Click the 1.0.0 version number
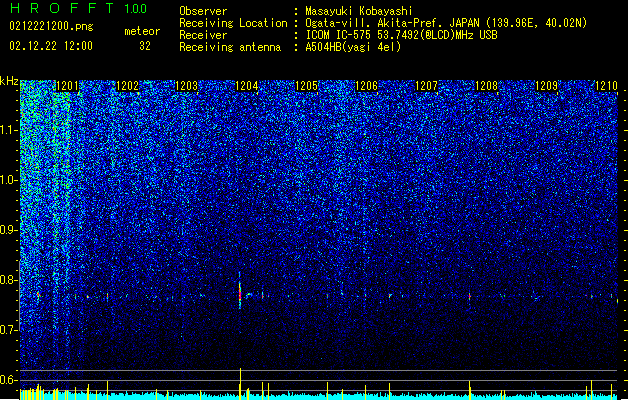Image resolution: width=629 pixels, height=400 pixels. 136,9
